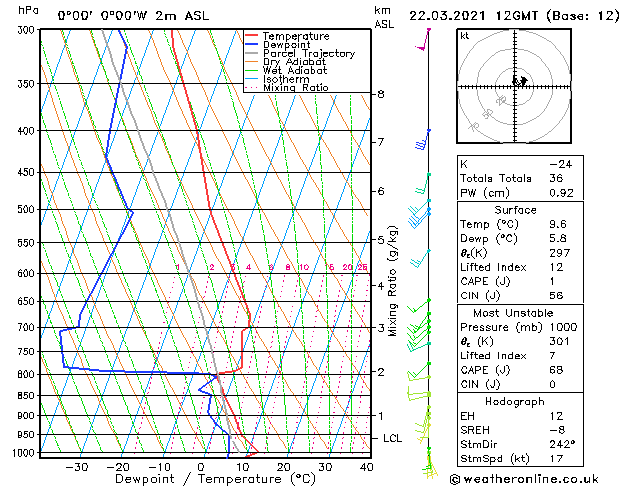Click the Dewpoint / Temperature axis title
The width and height of the screenshot is (629, 486).
201,480
